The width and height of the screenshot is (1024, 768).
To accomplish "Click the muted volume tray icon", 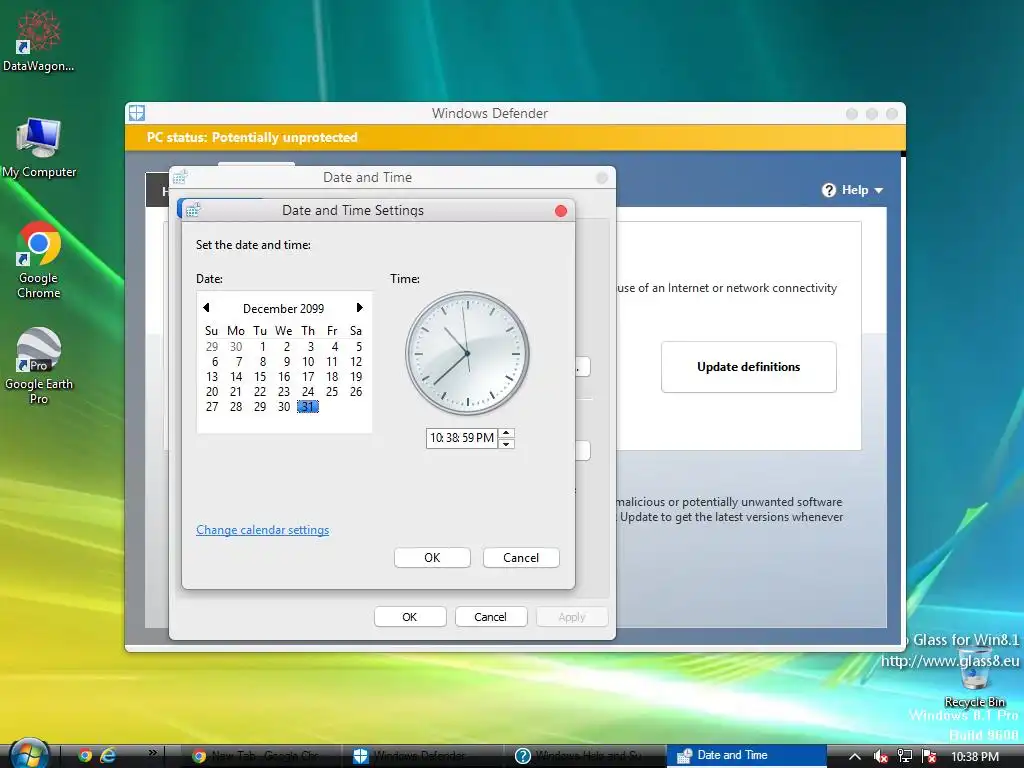I will [x=880, y=756].
